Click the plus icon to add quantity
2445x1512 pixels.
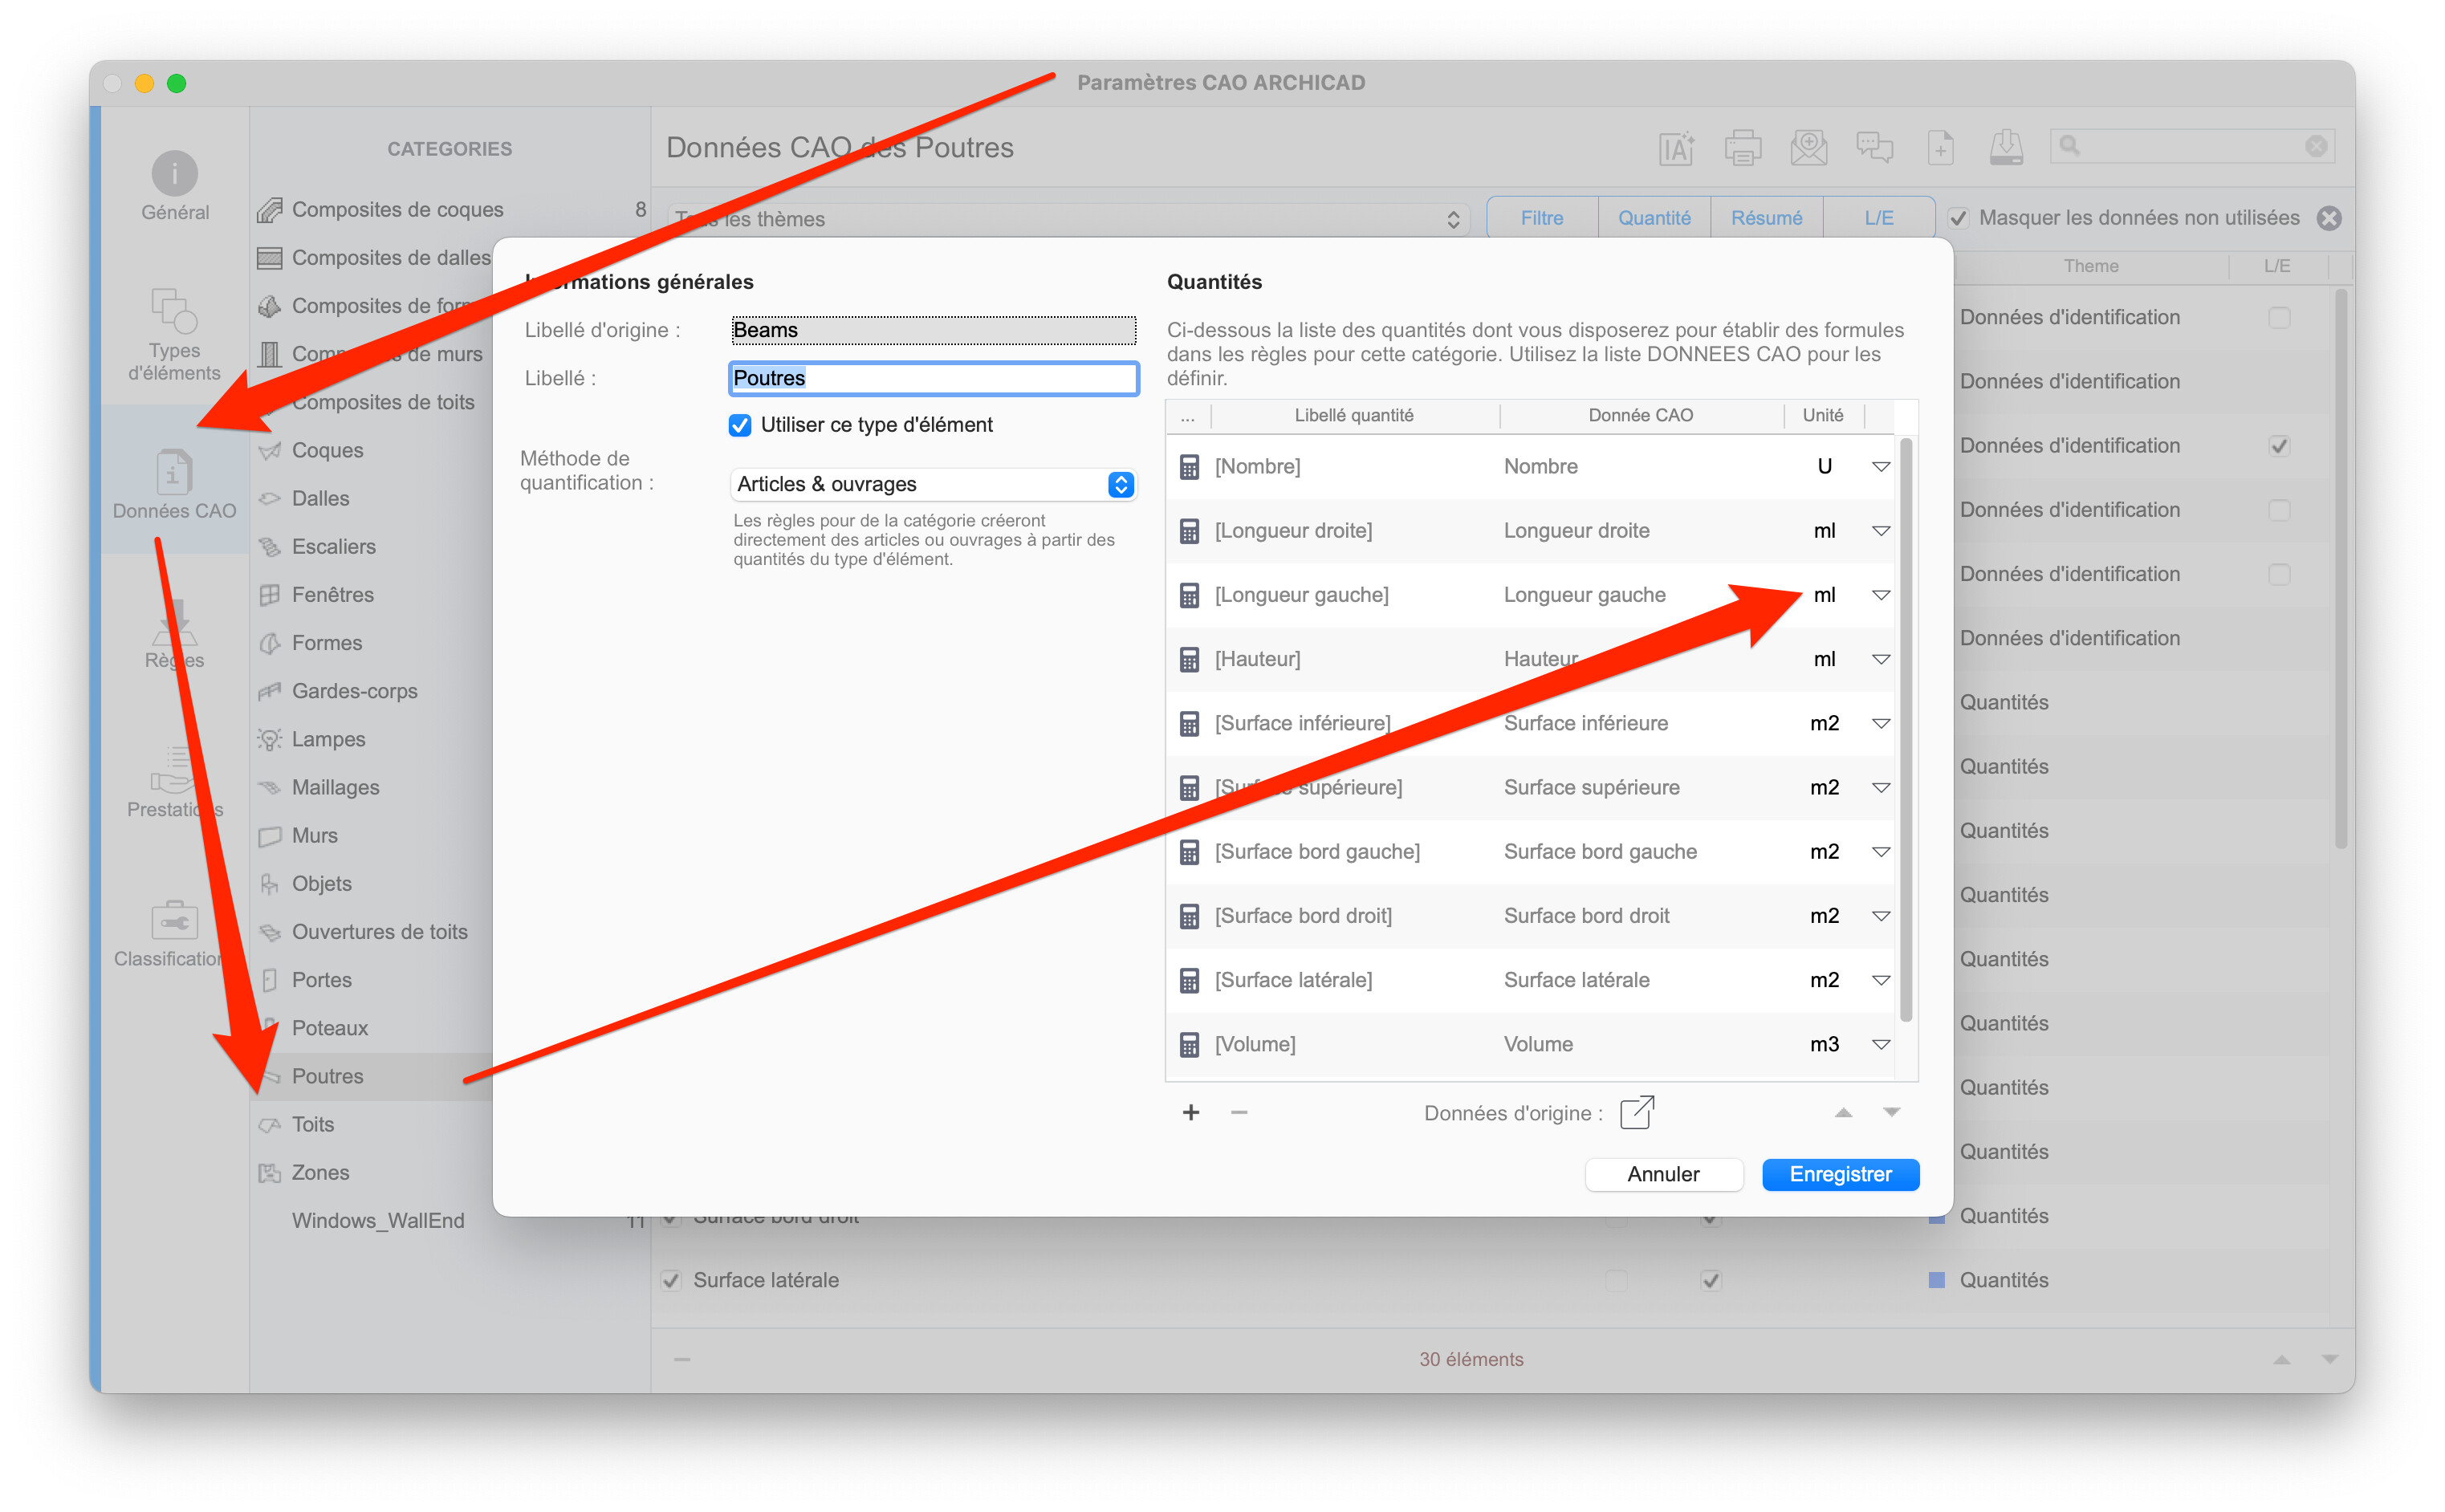[x=1190, y=1112]
